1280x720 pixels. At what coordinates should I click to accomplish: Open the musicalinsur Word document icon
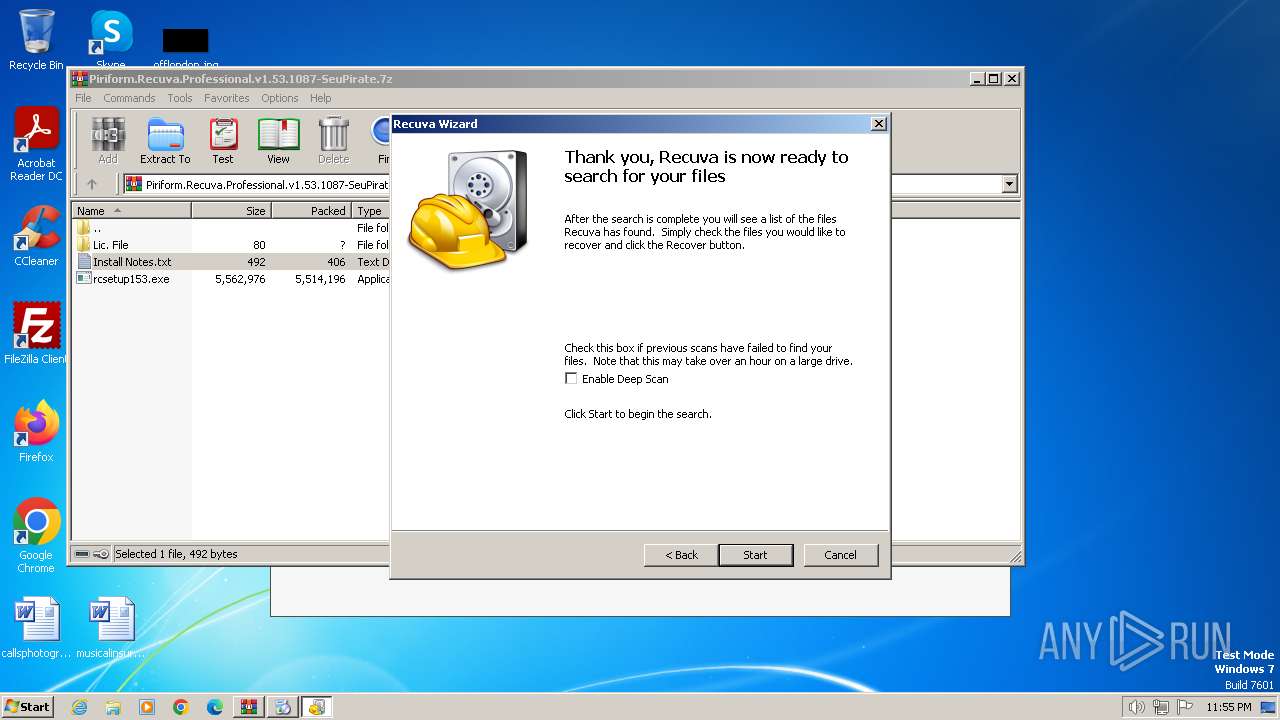[x=111, y=627]
